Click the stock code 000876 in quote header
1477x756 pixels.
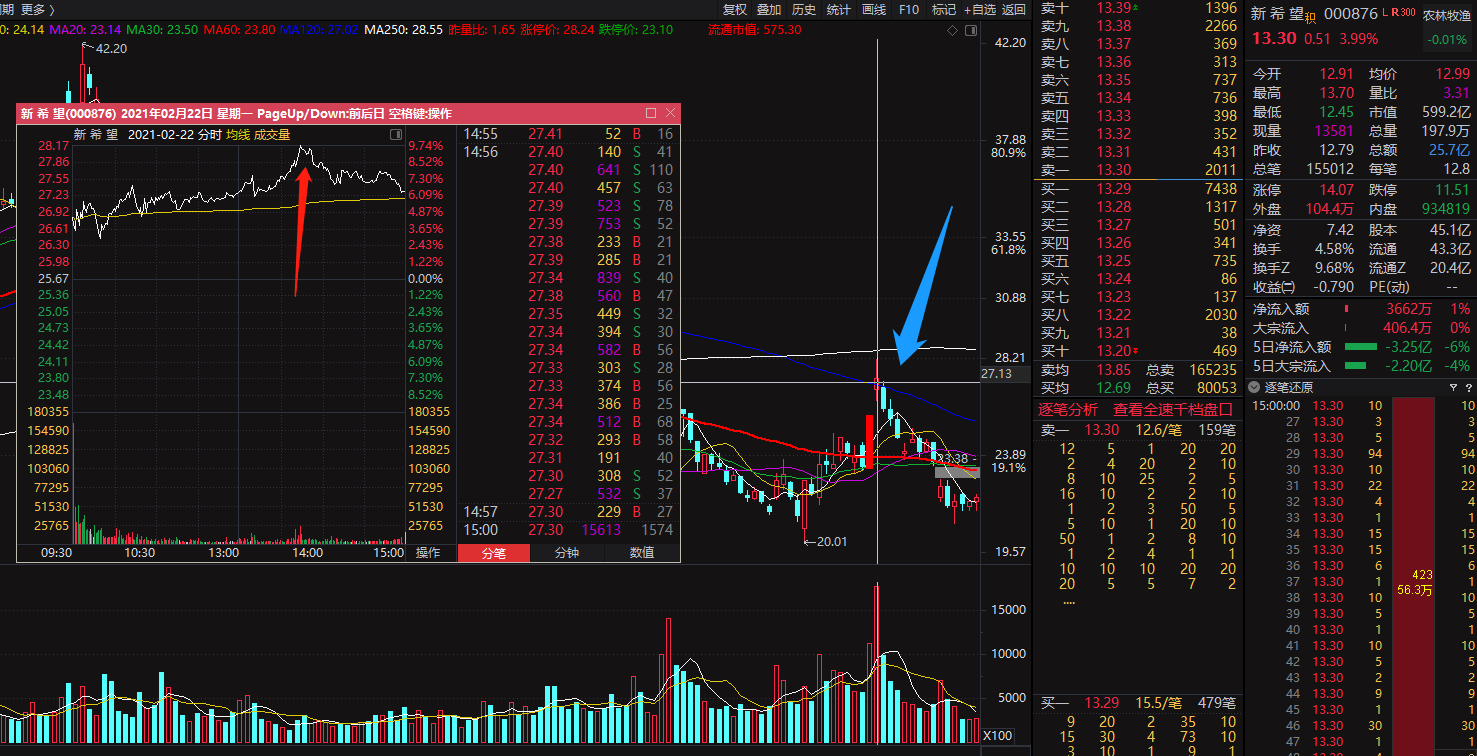pos(1351,14)
